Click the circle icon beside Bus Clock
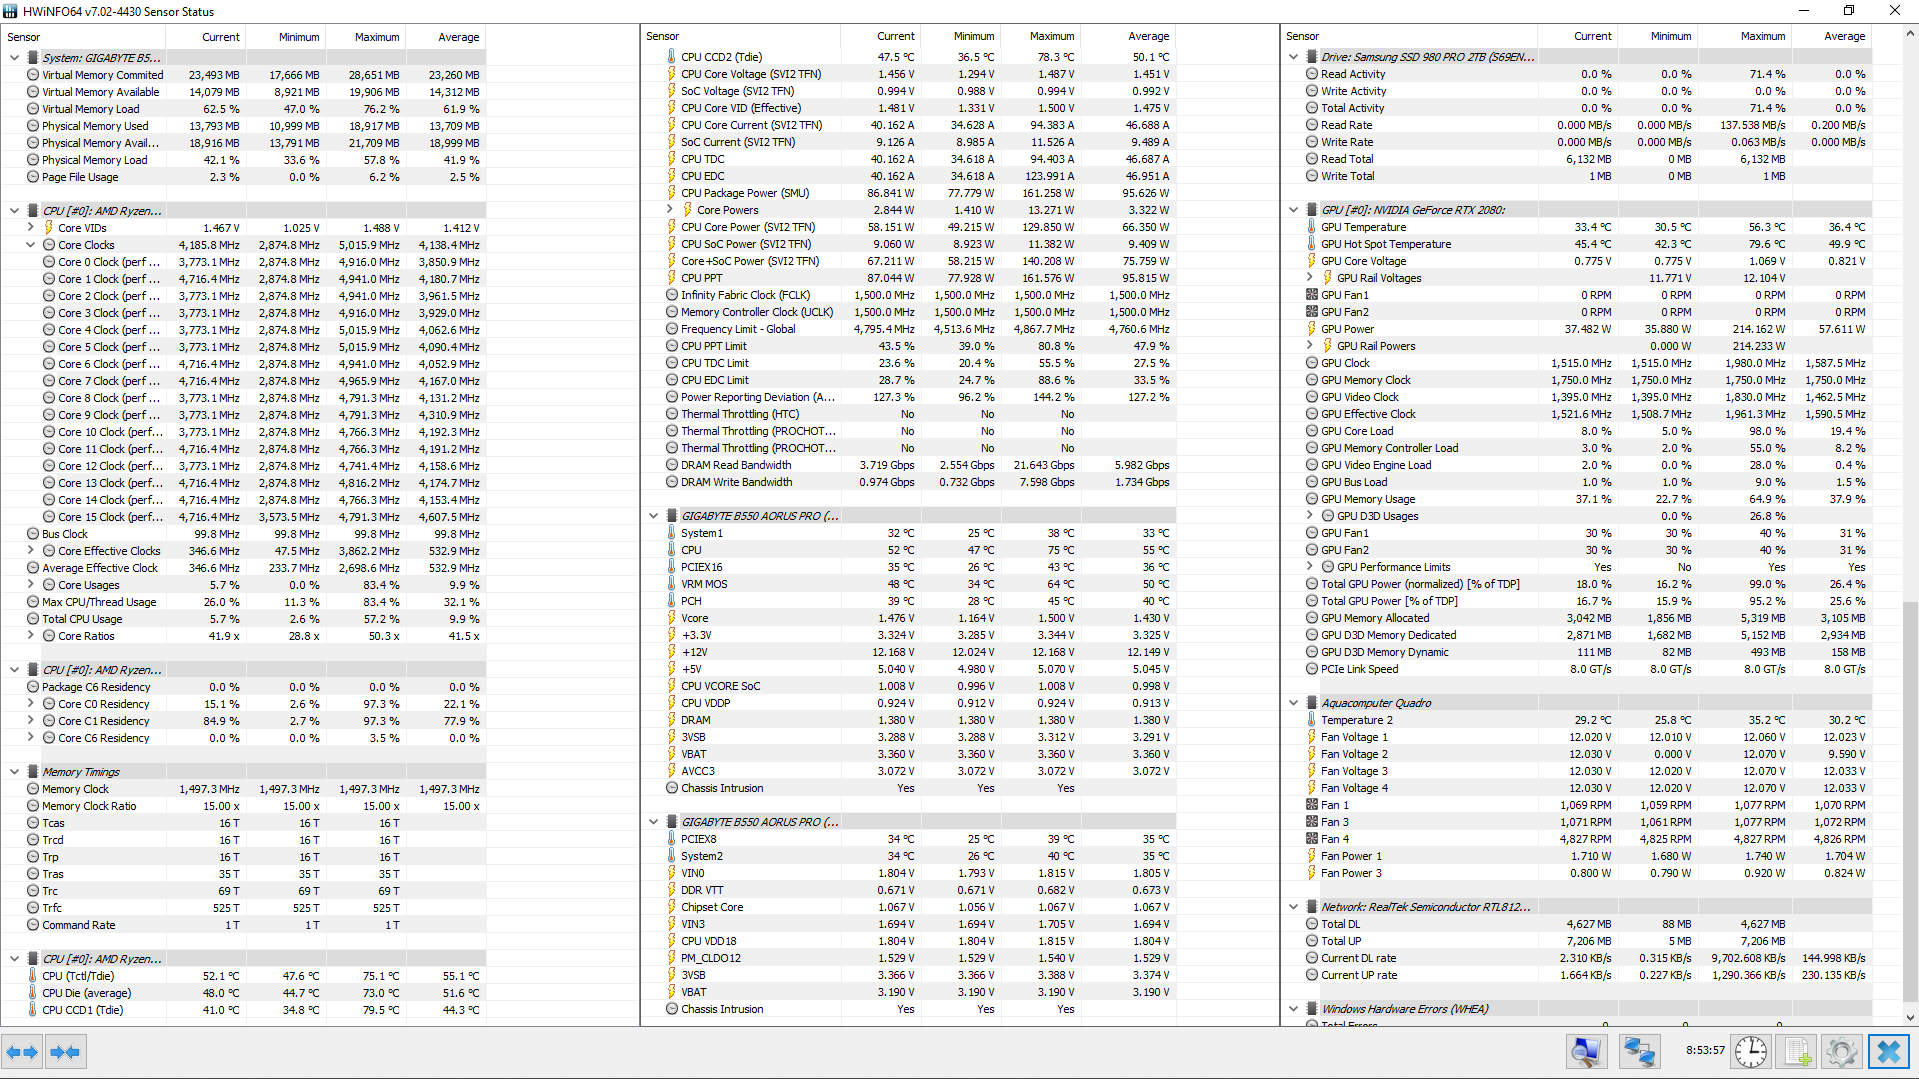The width and height of the screenshot is (1919, 1079). 33,534
